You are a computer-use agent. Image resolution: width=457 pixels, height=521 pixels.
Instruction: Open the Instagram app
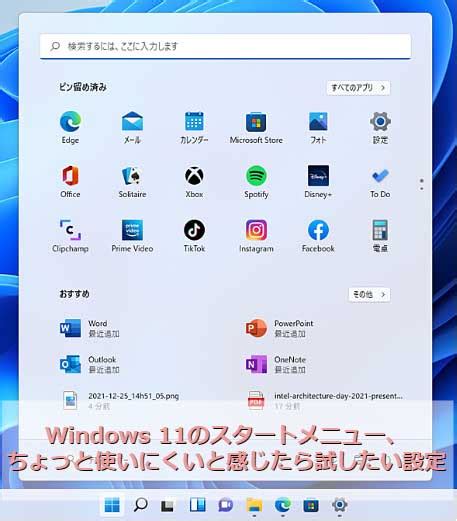coord(256,236)
